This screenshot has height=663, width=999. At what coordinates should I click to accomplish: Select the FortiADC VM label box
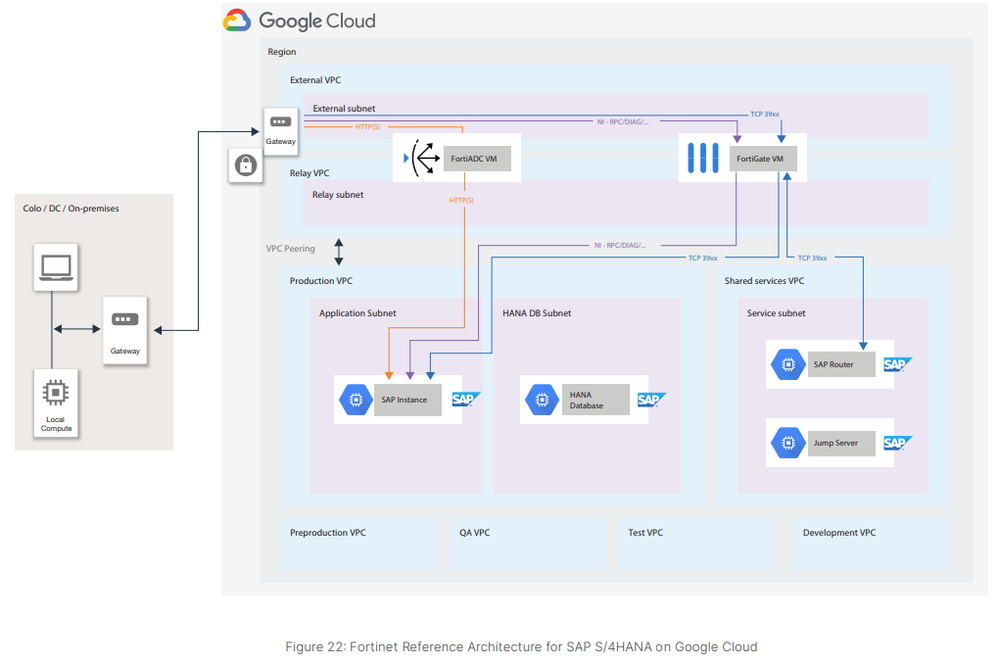pyautogui.click(x=477, y=159)
